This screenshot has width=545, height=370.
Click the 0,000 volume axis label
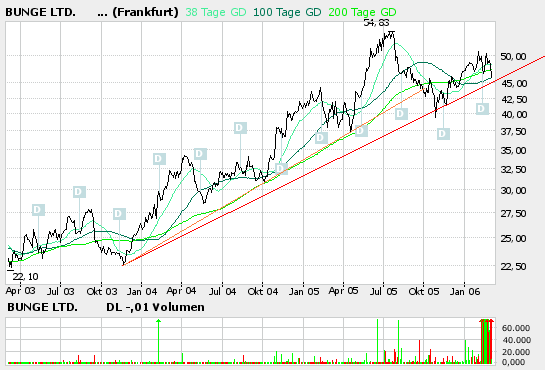514,362
